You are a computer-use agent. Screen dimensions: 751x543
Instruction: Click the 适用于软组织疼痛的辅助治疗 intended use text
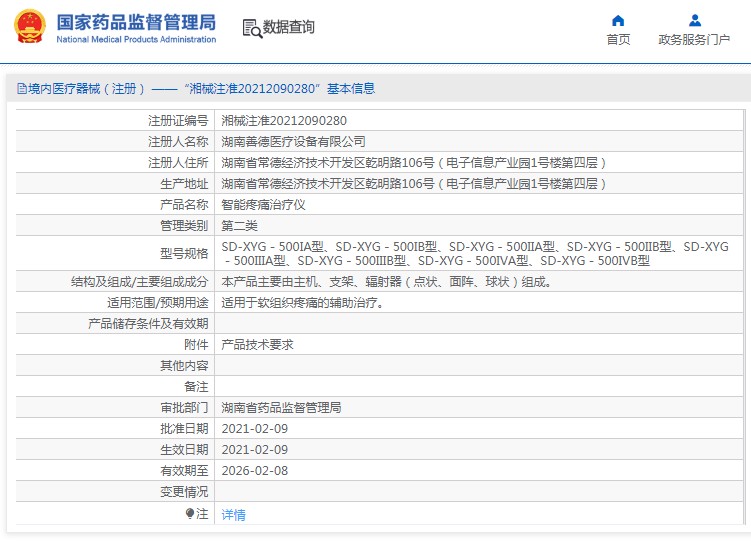[x=301, y=302]
